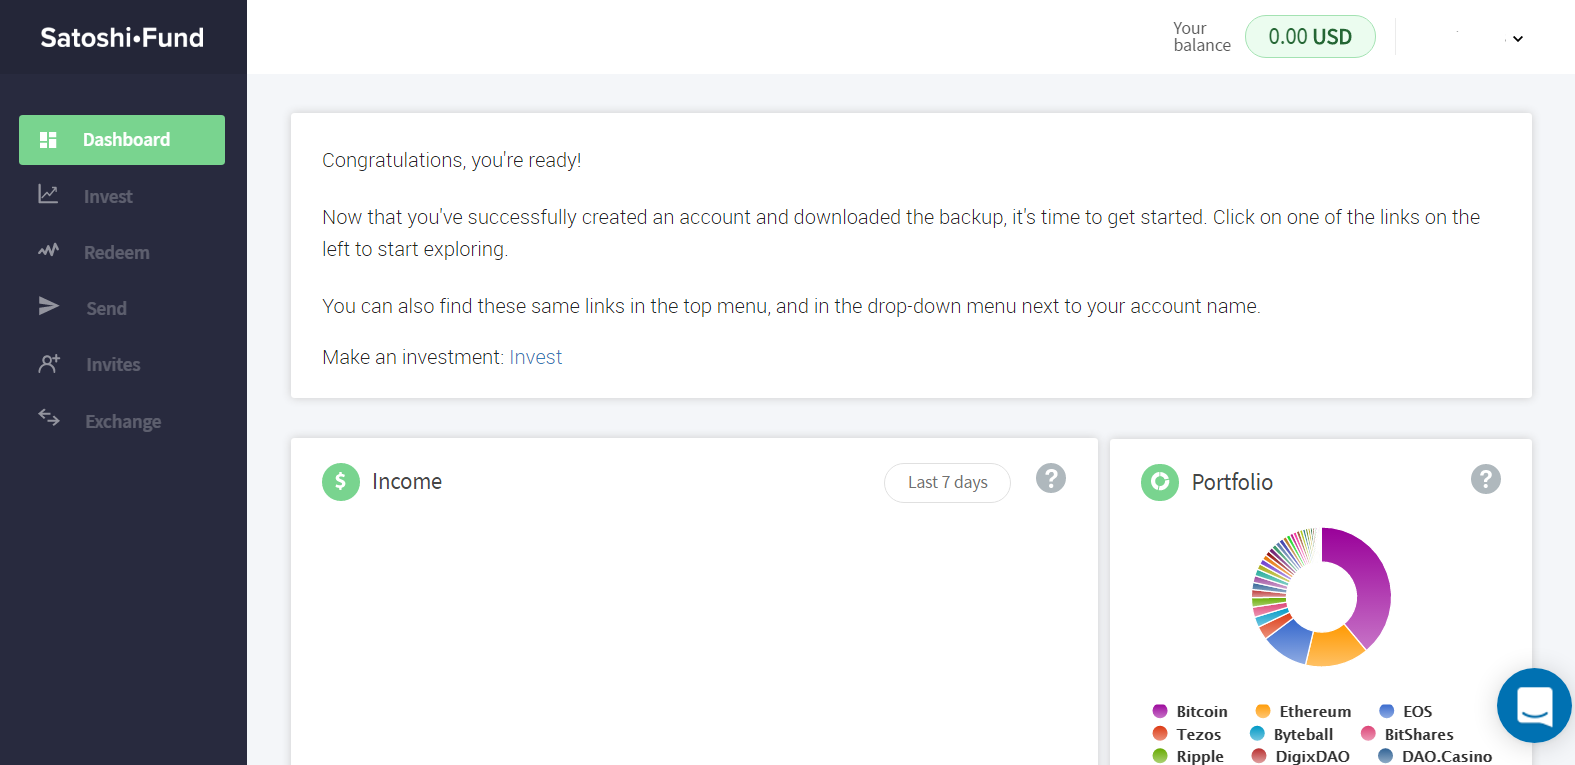Click the Invest chart icon
Viewport: 1575px width, 765px height.
tap(48, 195)
